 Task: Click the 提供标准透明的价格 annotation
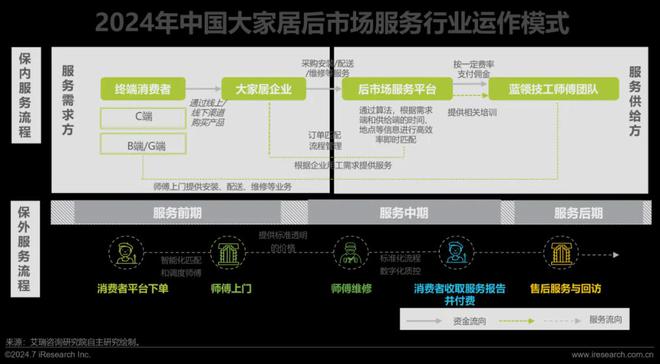(x=283, y=242)
